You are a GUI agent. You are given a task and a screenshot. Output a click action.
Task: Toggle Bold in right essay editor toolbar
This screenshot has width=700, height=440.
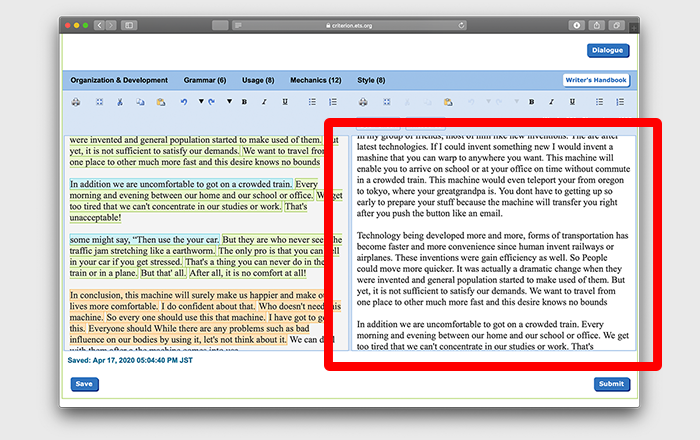coord(531,102)
